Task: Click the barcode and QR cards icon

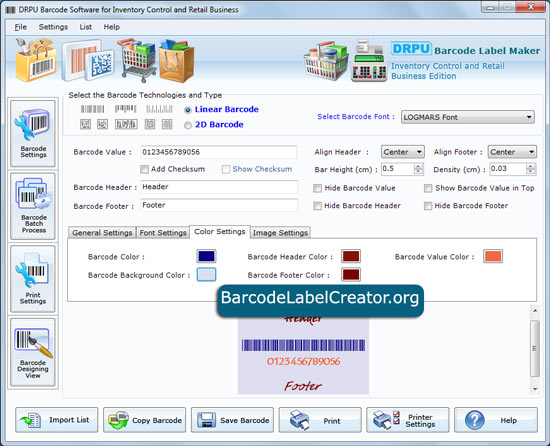Action: pyautogui.click(x=88, y=61)
